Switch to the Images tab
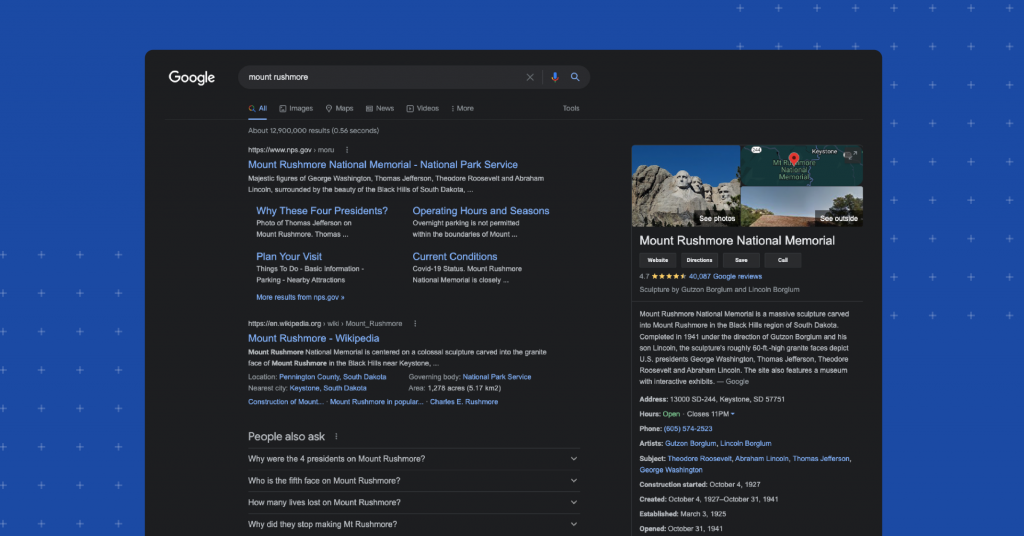 [296, 108]
